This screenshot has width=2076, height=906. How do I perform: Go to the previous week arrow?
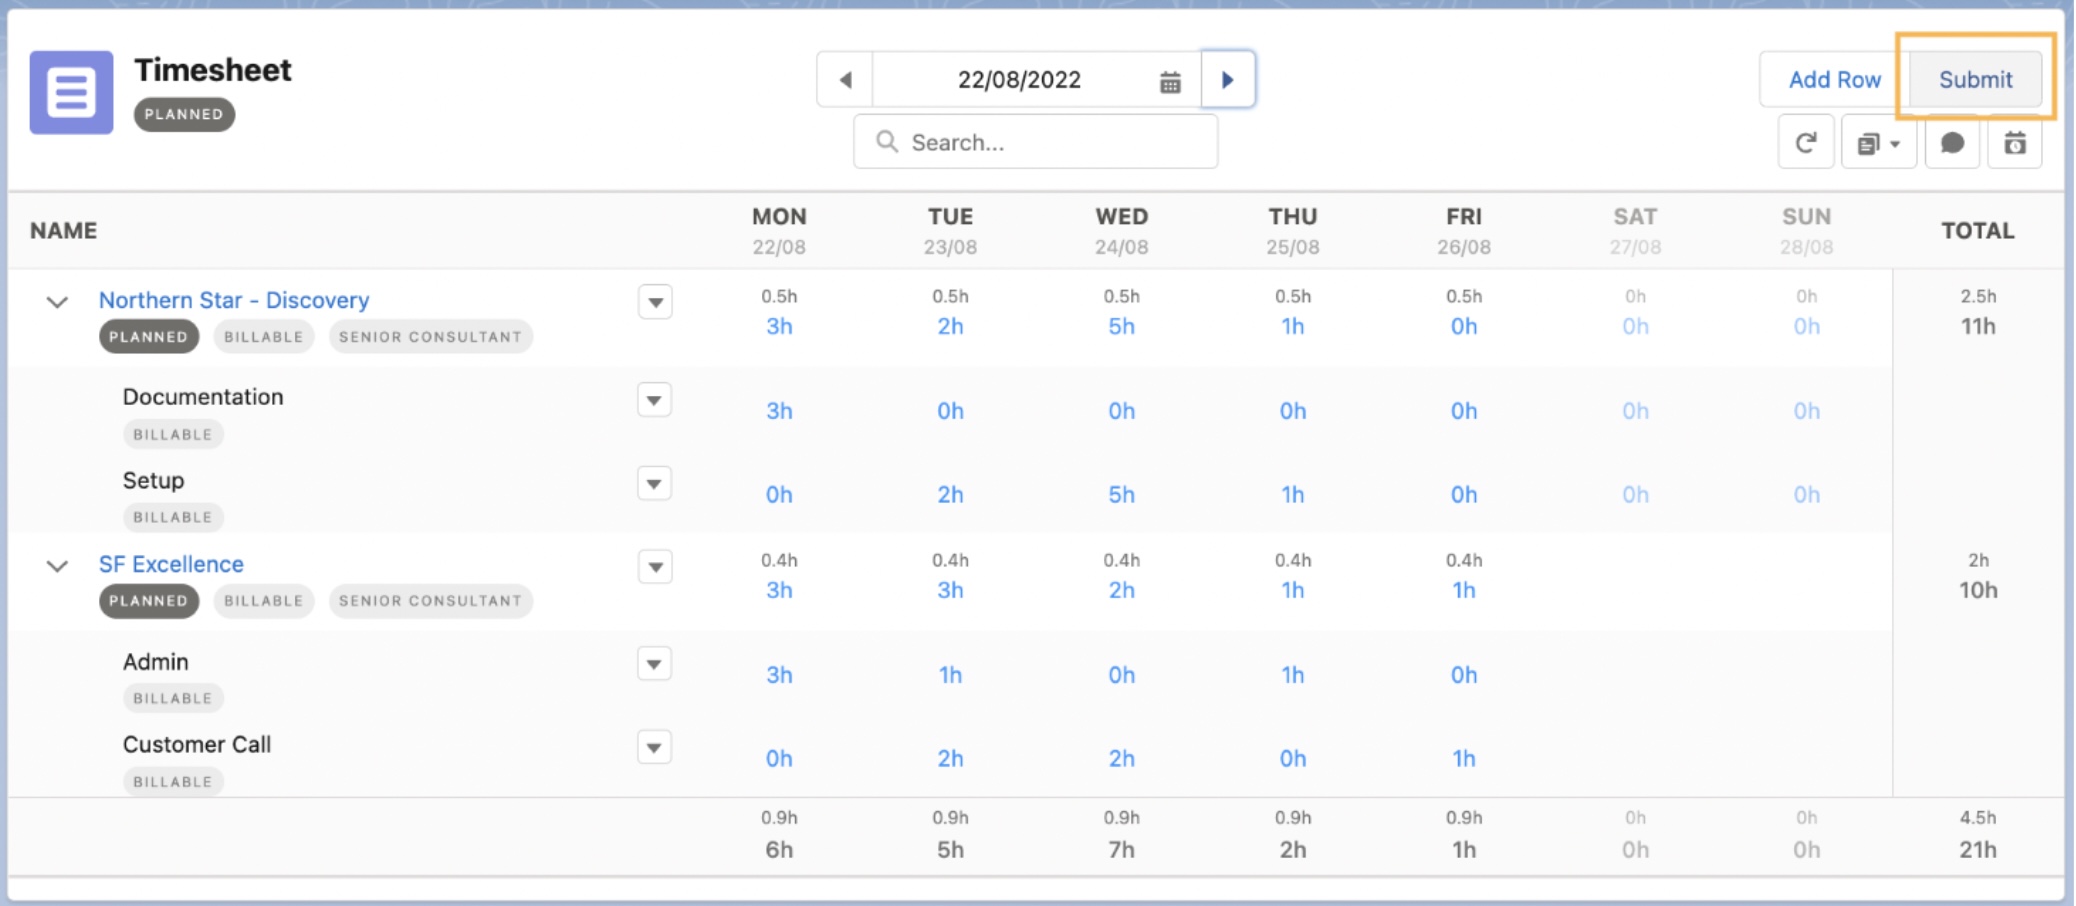845,79
